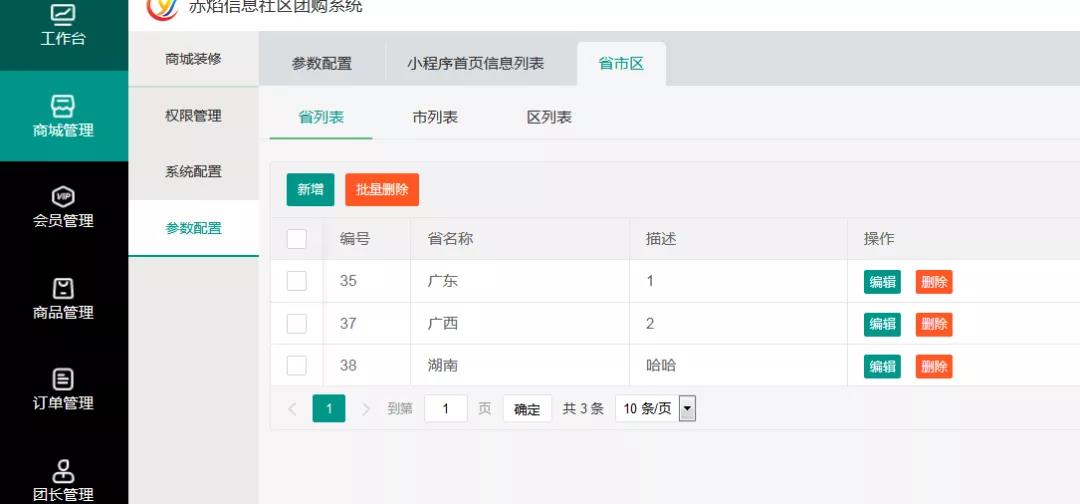Click the next page arrow icon
1080x504 pixels.
(366, 408)
